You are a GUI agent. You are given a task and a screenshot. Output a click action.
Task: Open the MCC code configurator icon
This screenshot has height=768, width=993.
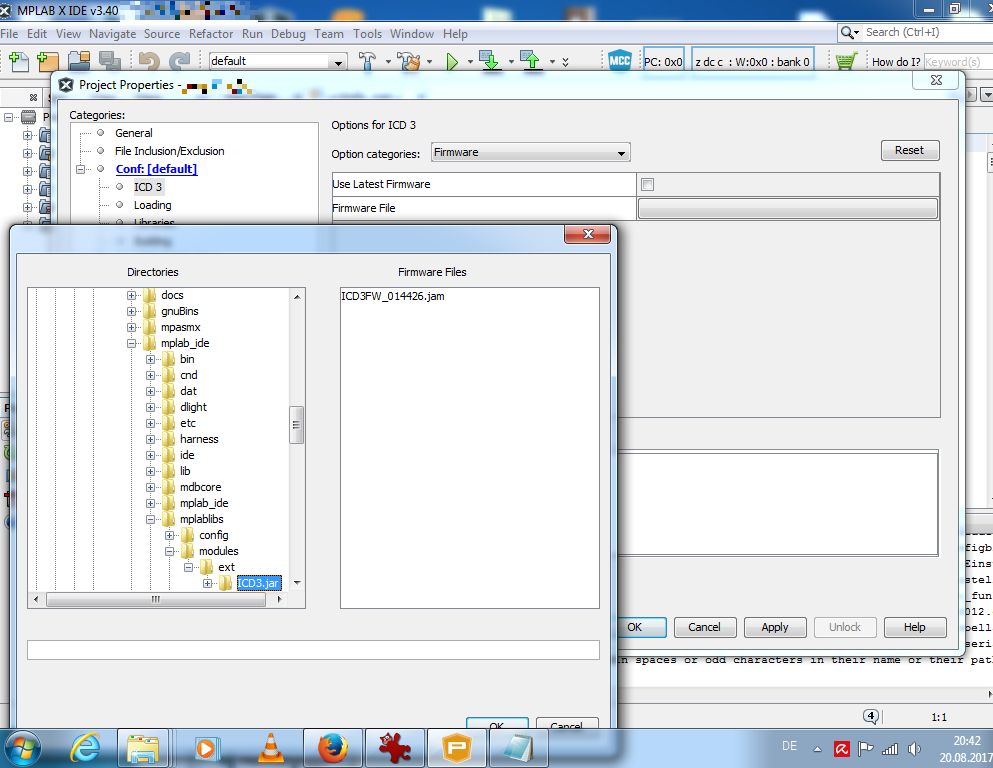point(619,61)
